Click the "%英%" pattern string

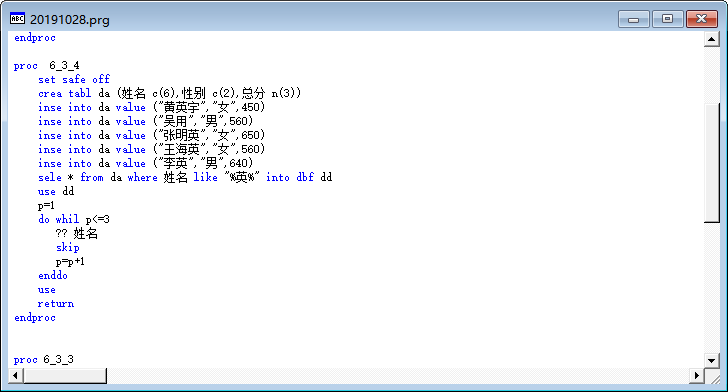tap(242, 177)
